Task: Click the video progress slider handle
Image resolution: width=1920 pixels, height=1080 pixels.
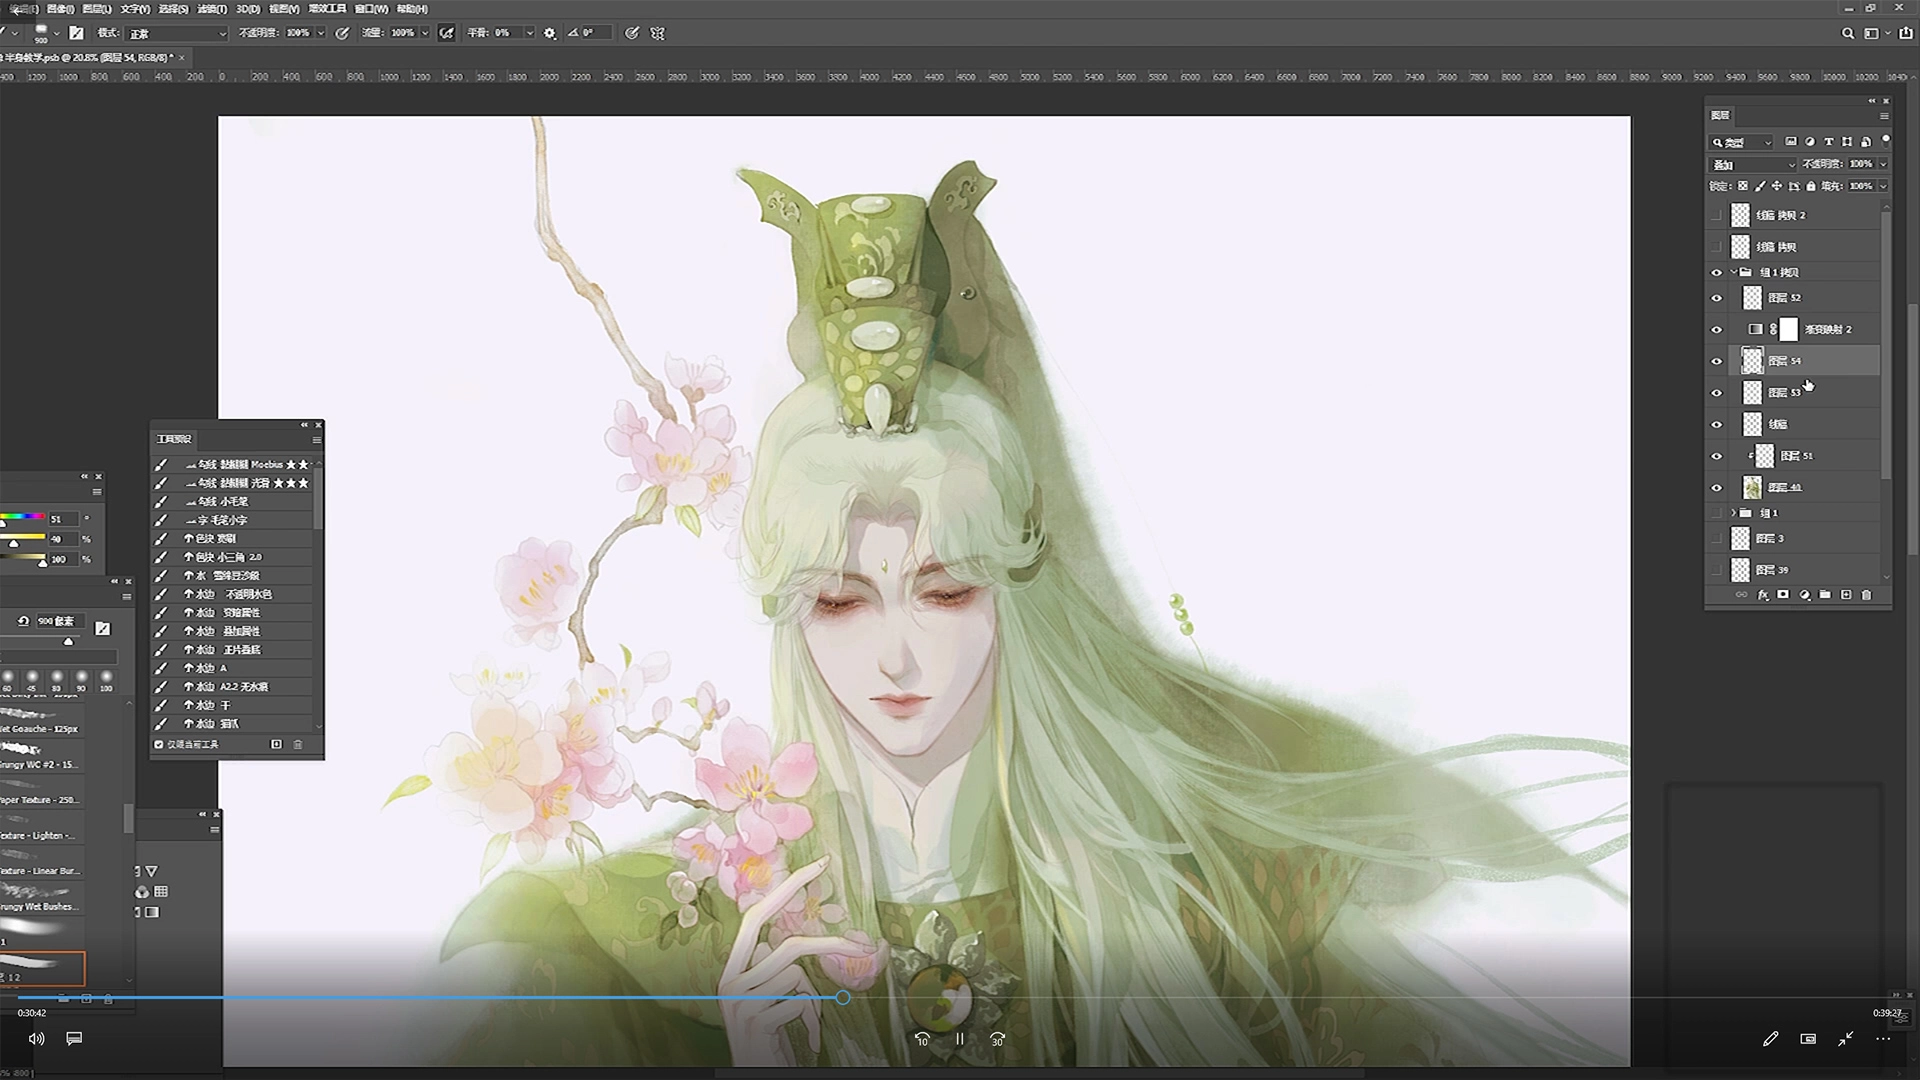Action: click(843, 997)
